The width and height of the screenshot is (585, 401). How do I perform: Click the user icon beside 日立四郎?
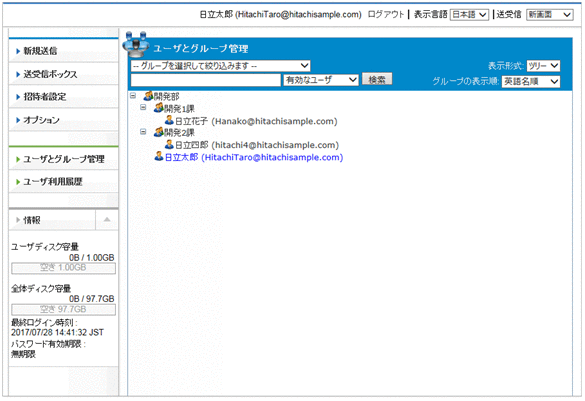point(169,144)
